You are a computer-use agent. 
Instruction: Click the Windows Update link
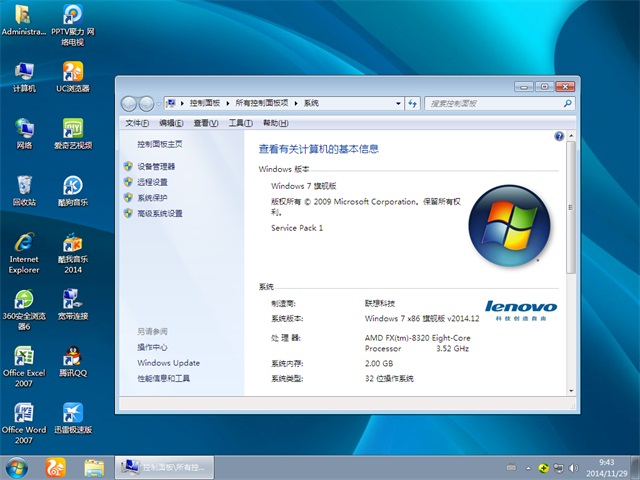tap(168, 363)
